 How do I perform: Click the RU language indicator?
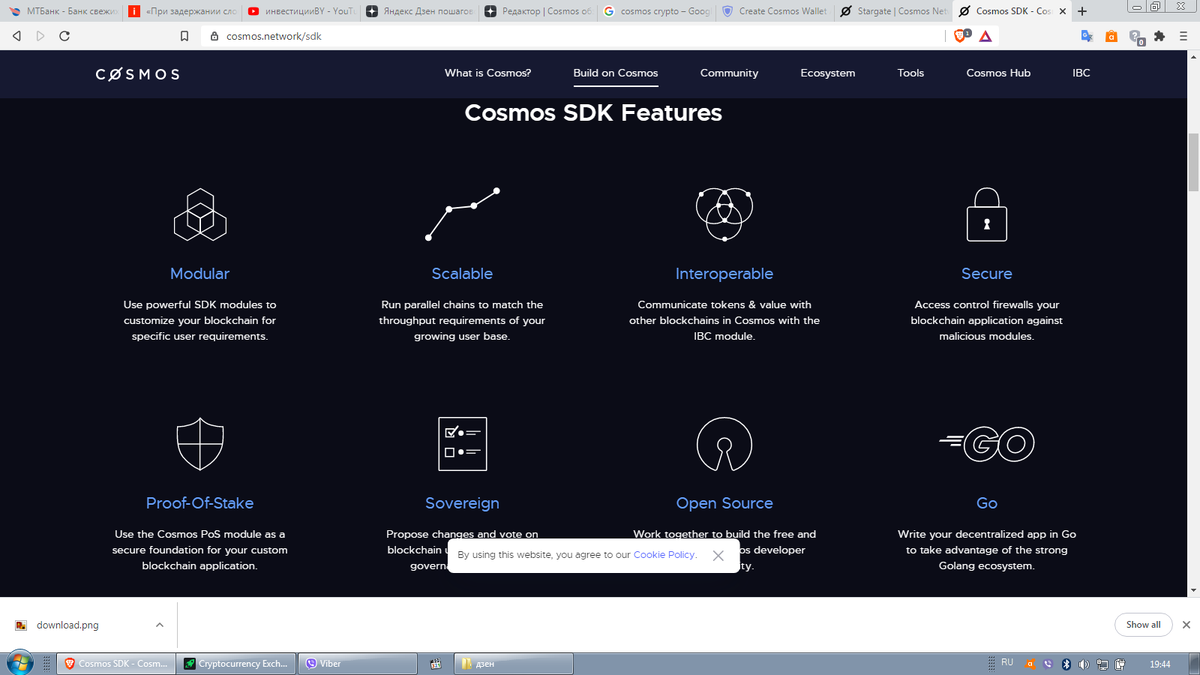pyautogui.click(x=1008, y=662)
